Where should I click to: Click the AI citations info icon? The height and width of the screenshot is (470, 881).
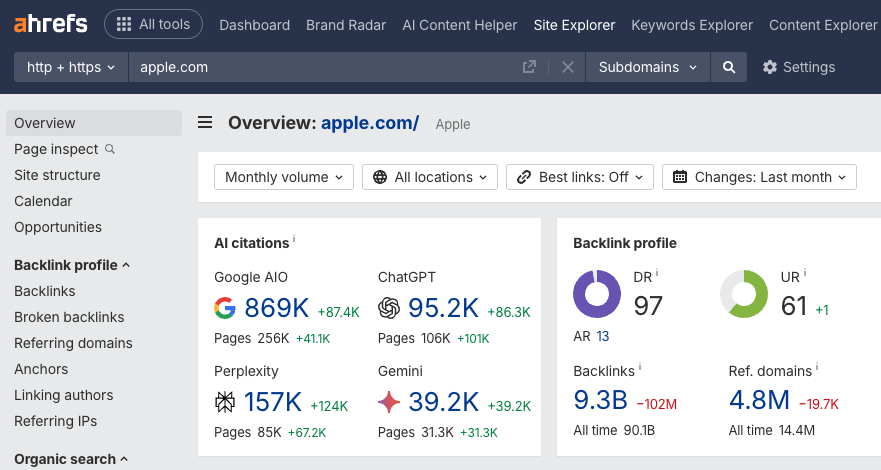[294, 239]
